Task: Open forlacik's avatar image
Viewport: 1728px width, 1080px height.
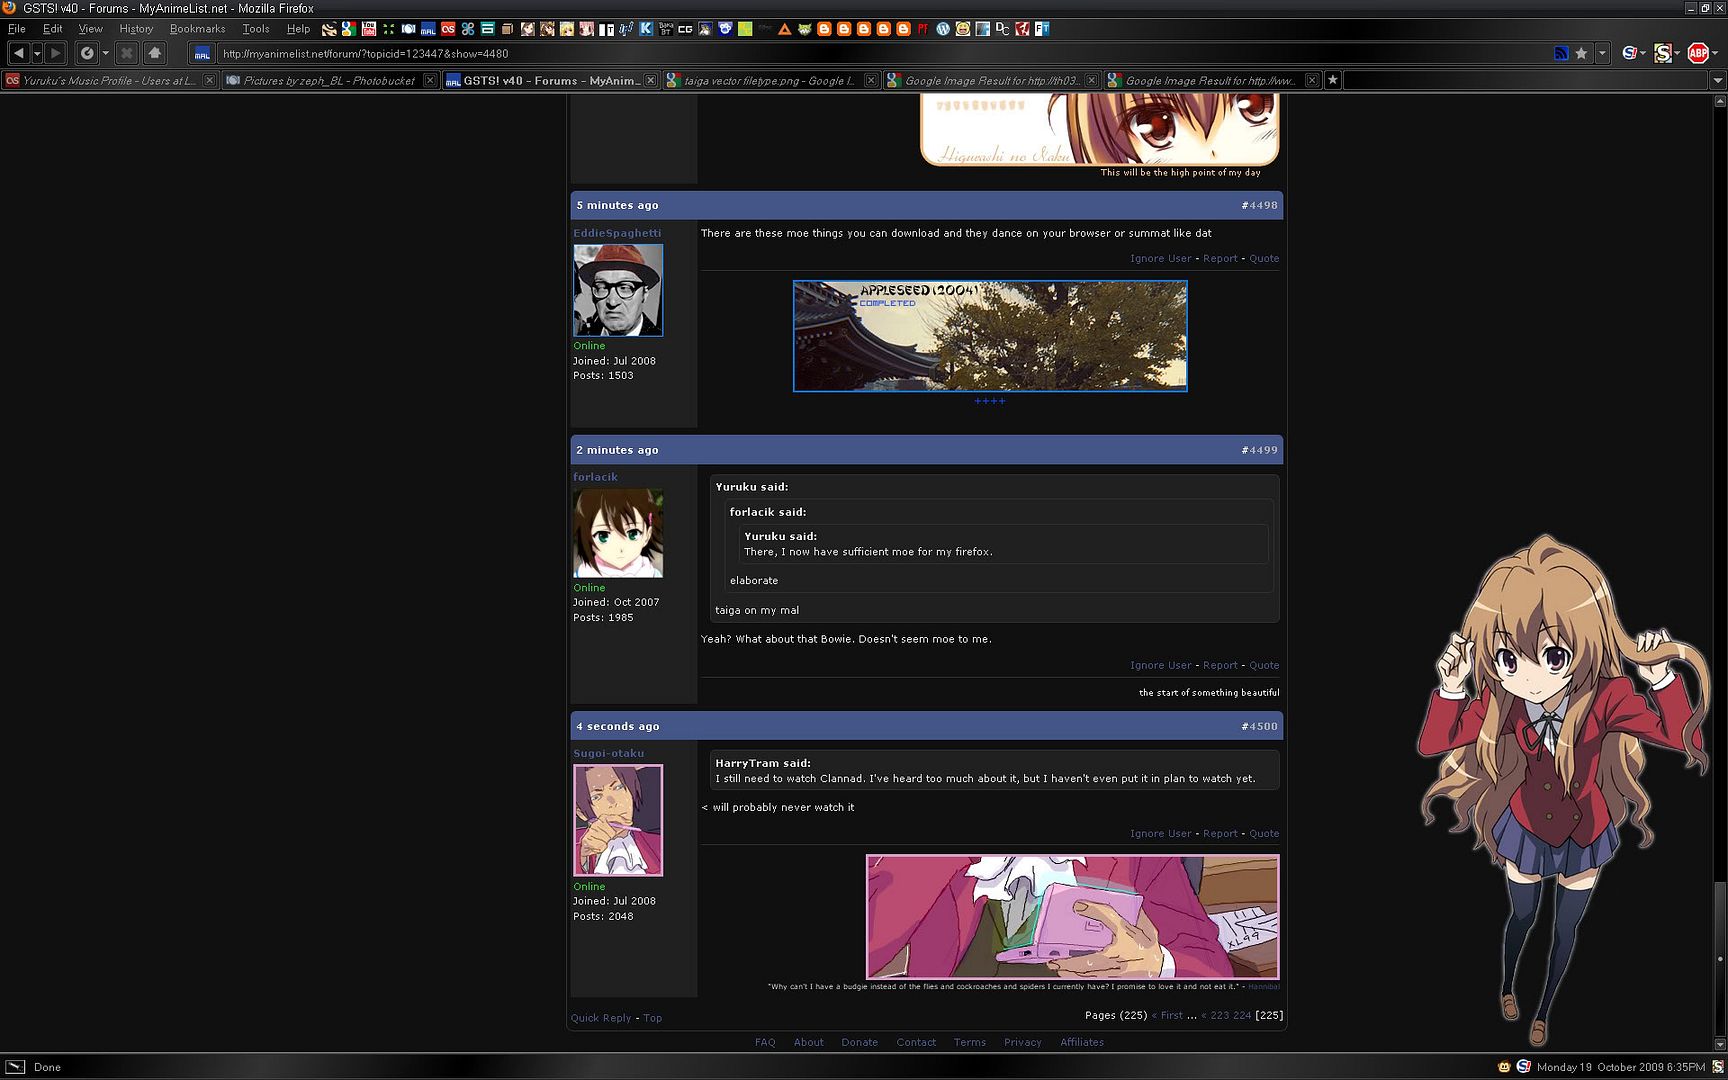Action: coord(618,533)
